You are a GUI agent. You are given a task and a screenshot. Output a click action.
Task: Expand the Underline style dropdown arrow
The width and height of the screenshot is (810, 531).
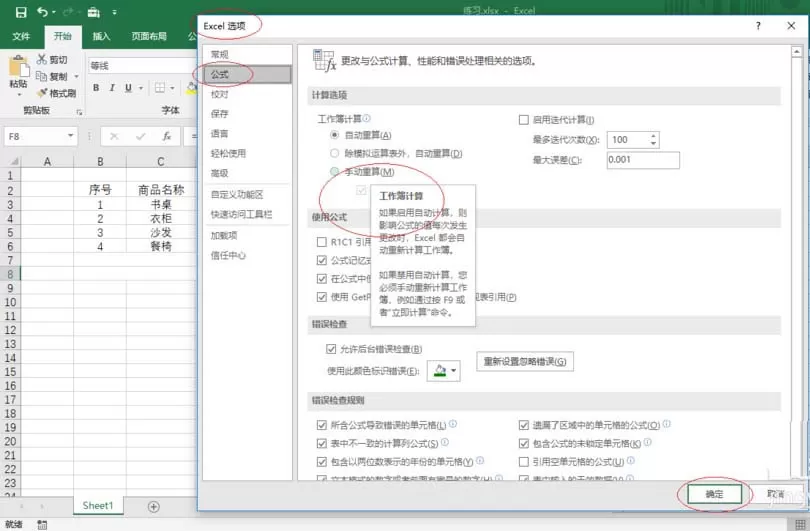pyautogui.click(x=141, y=88)
